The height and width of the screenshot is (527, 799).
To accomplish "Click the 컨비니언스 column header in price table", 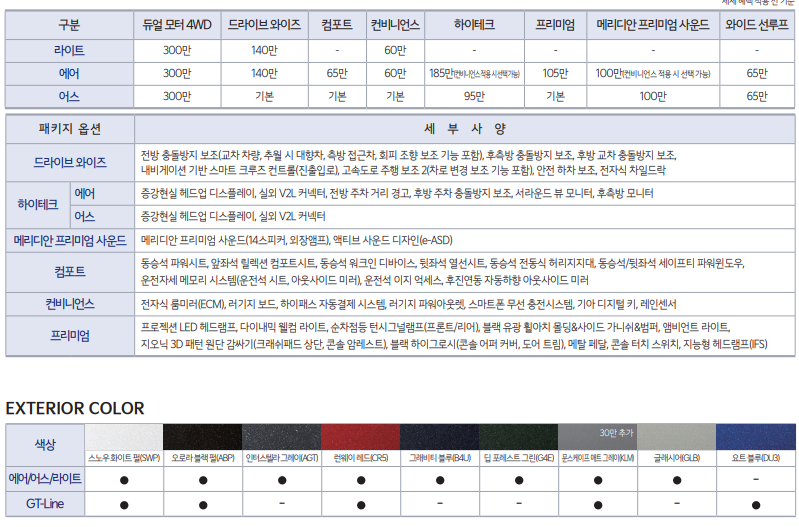I will pos(395,25).
